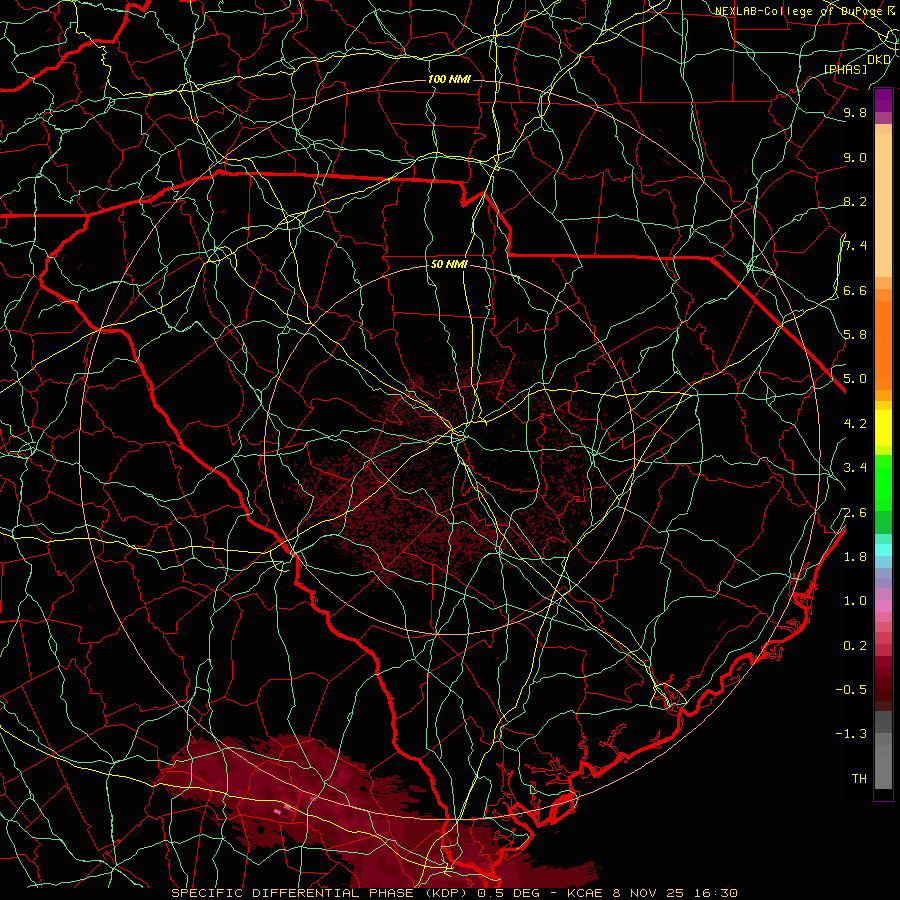
Task: Select the 0.2 value on the color scale
Action: (855, 646)
